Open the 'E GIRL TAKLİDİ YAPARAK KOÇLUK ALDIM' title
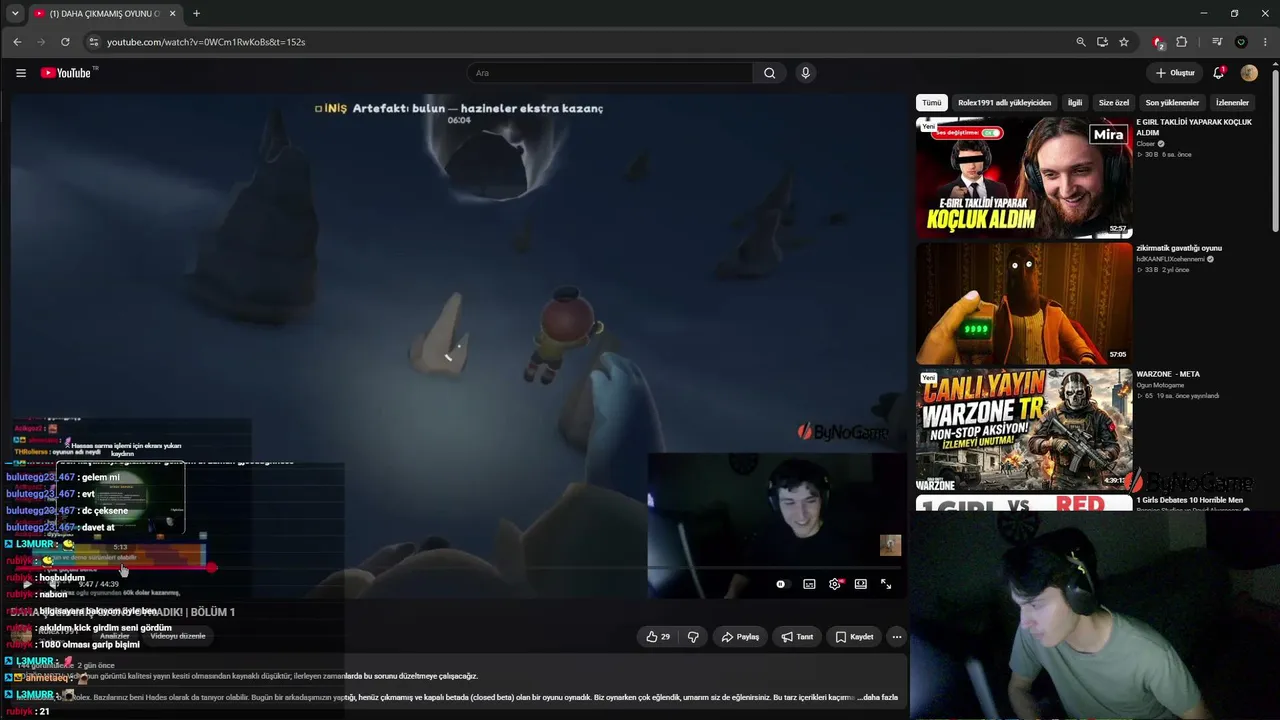The width and height of the screenshot is (1280, 720). click(1194, 127)
